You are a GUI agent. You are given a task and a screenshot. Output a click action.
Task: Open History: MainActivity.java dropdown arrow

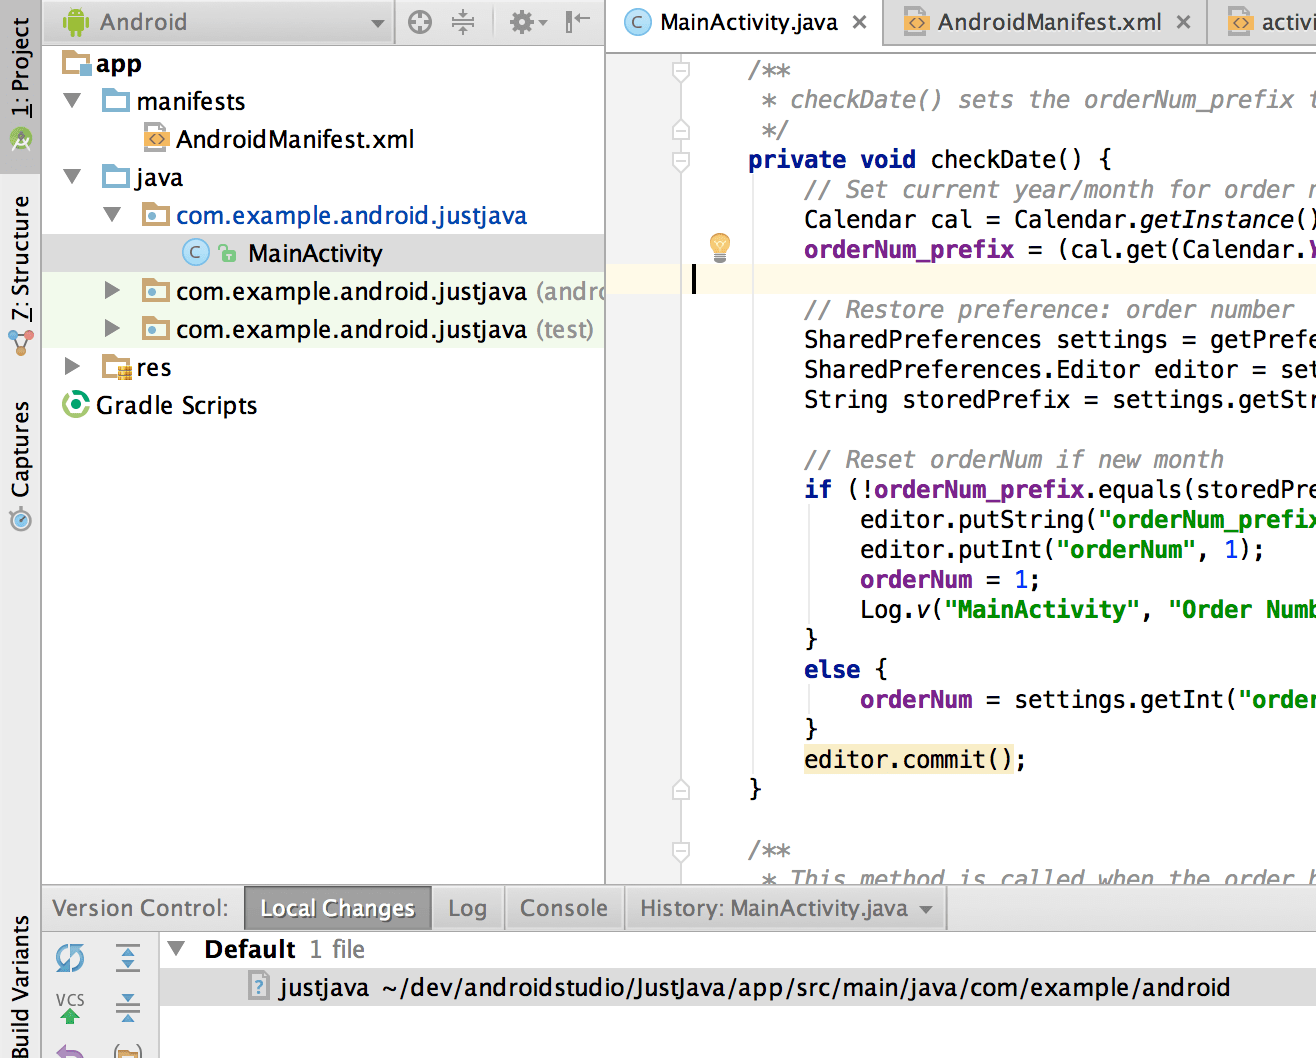926,909
